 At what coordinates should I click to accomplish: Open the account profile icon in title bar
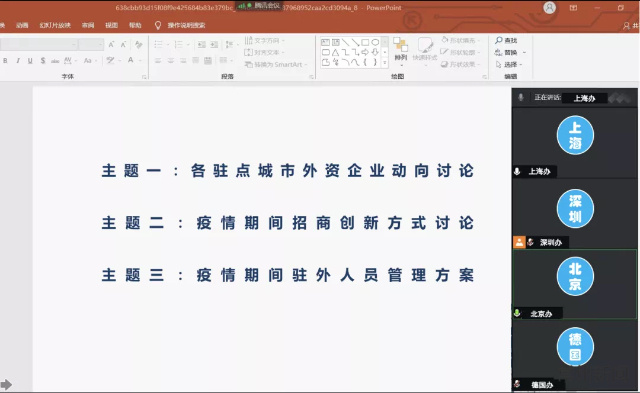tap(550, 8)
